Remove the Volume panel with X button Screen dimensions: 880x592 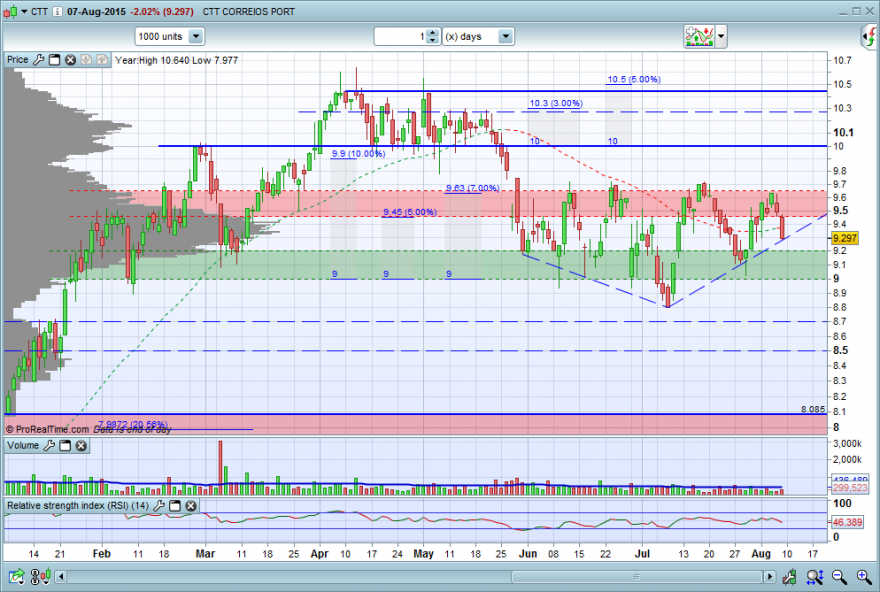tap(81, 446)
